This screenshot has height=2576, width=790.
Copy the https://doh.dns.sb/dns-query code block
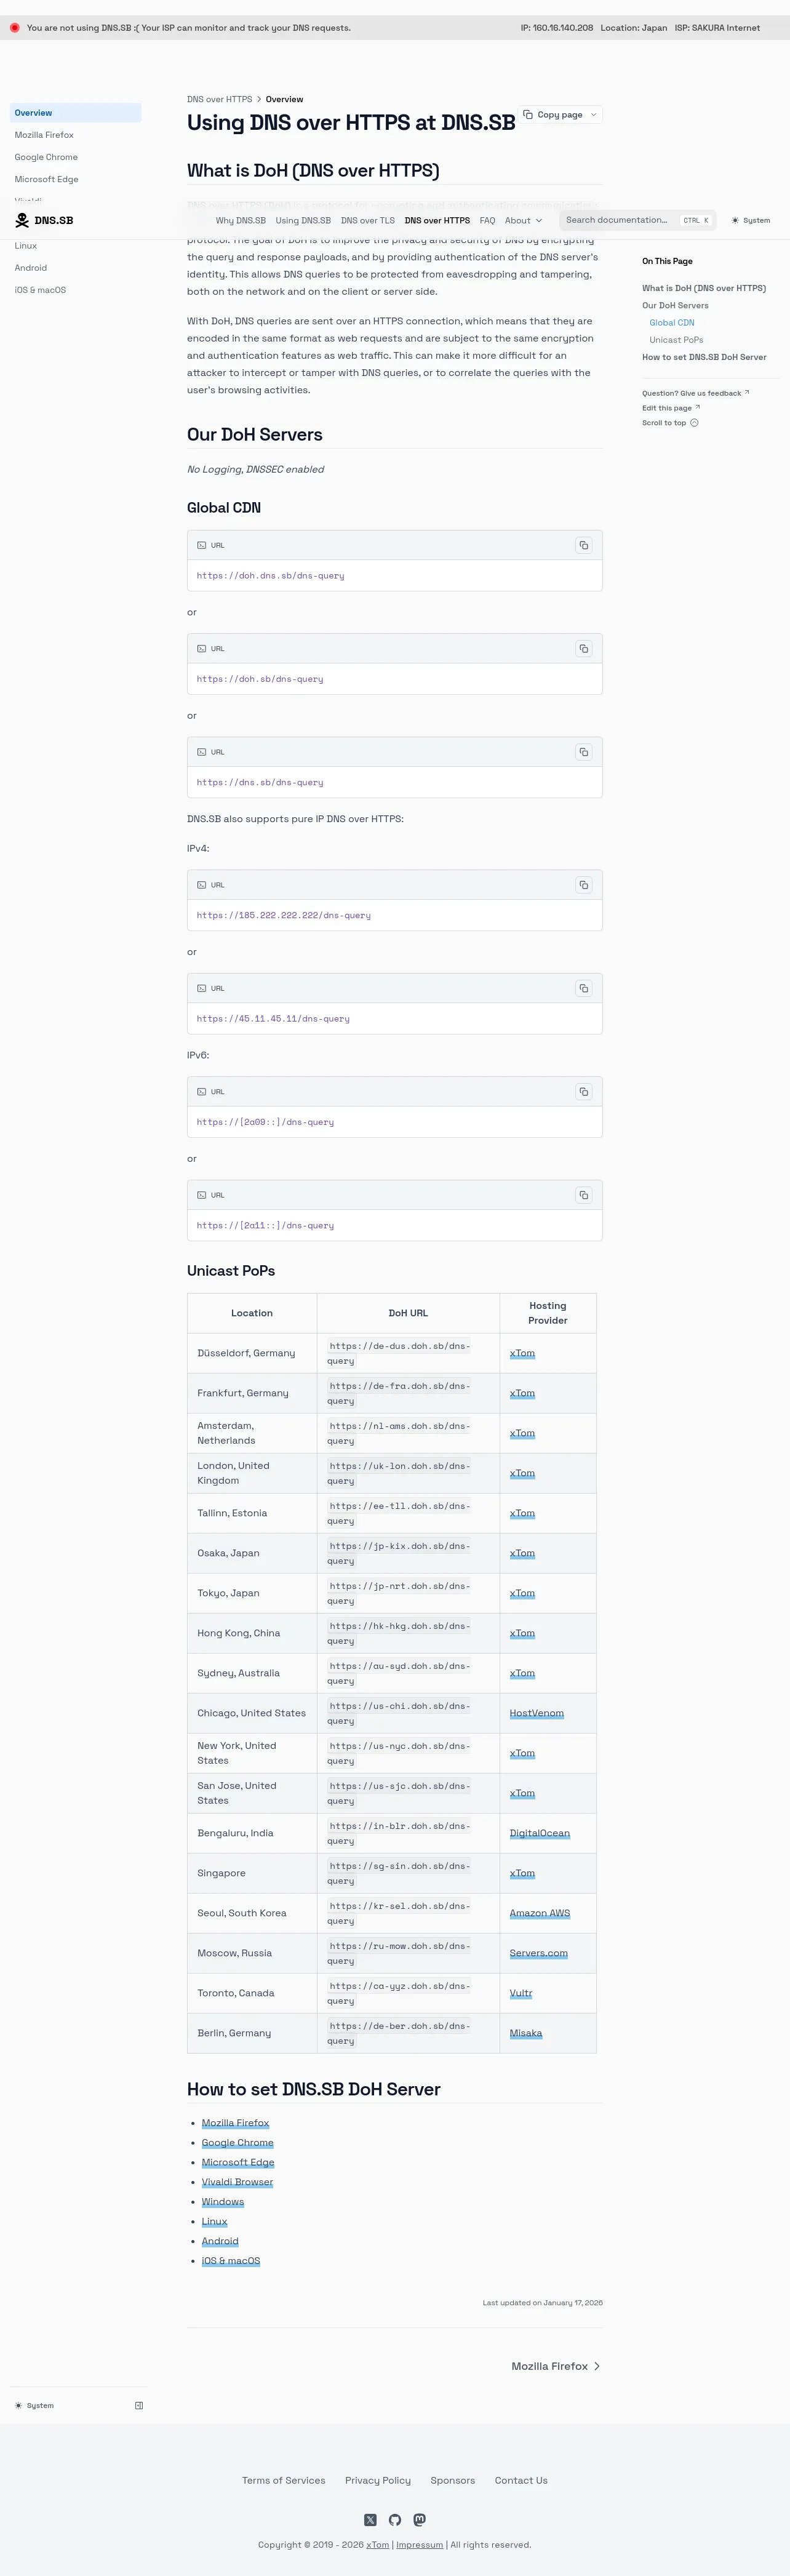583,545
